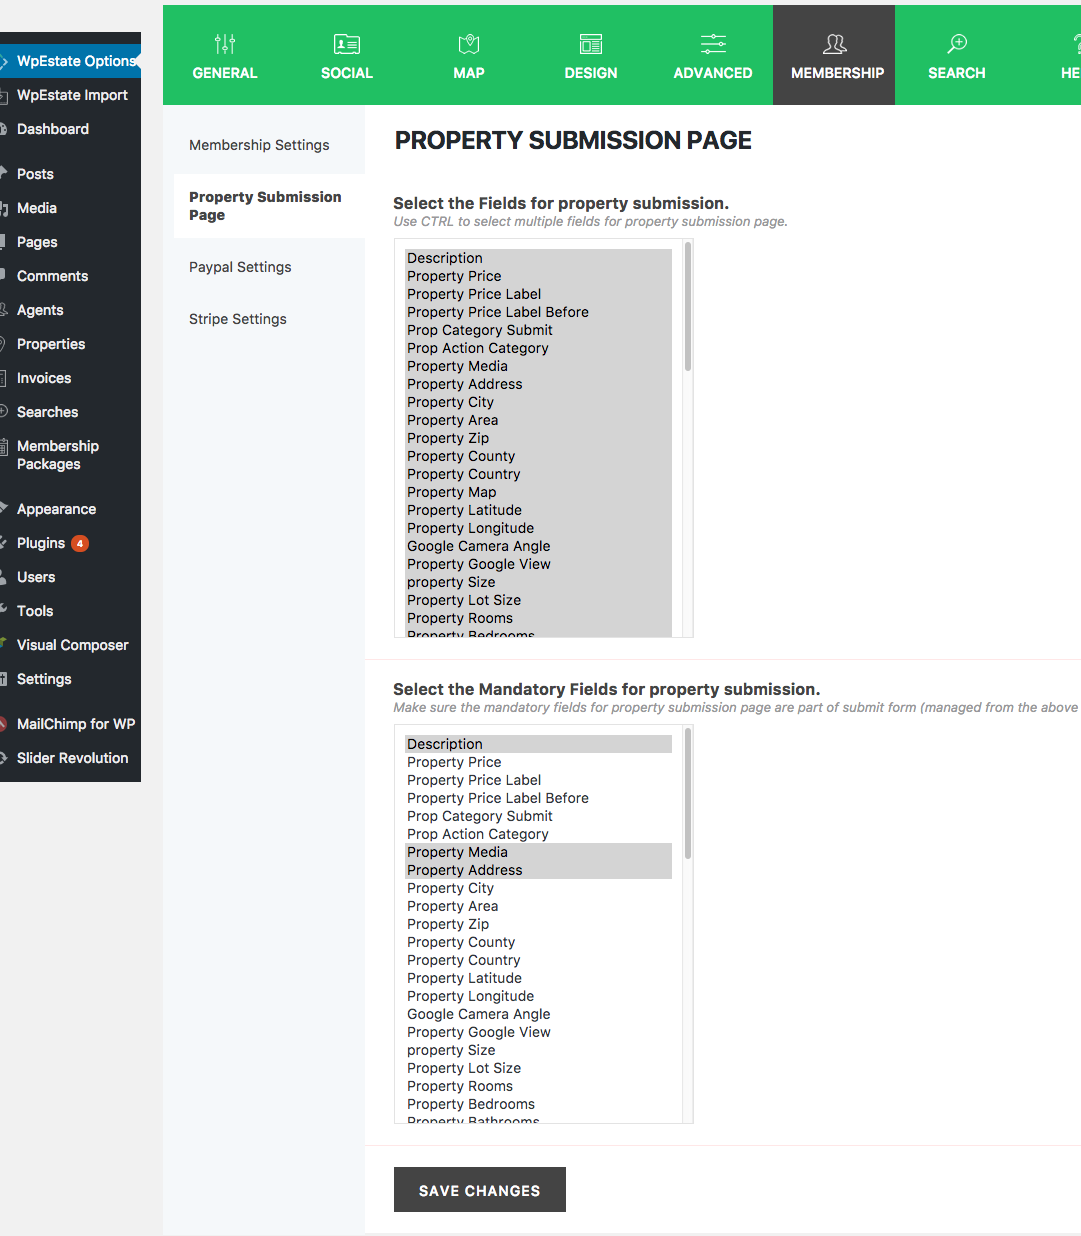
Task: Go to Paypal Settings section
Action: pyautogui.click(x=240, y=267)
